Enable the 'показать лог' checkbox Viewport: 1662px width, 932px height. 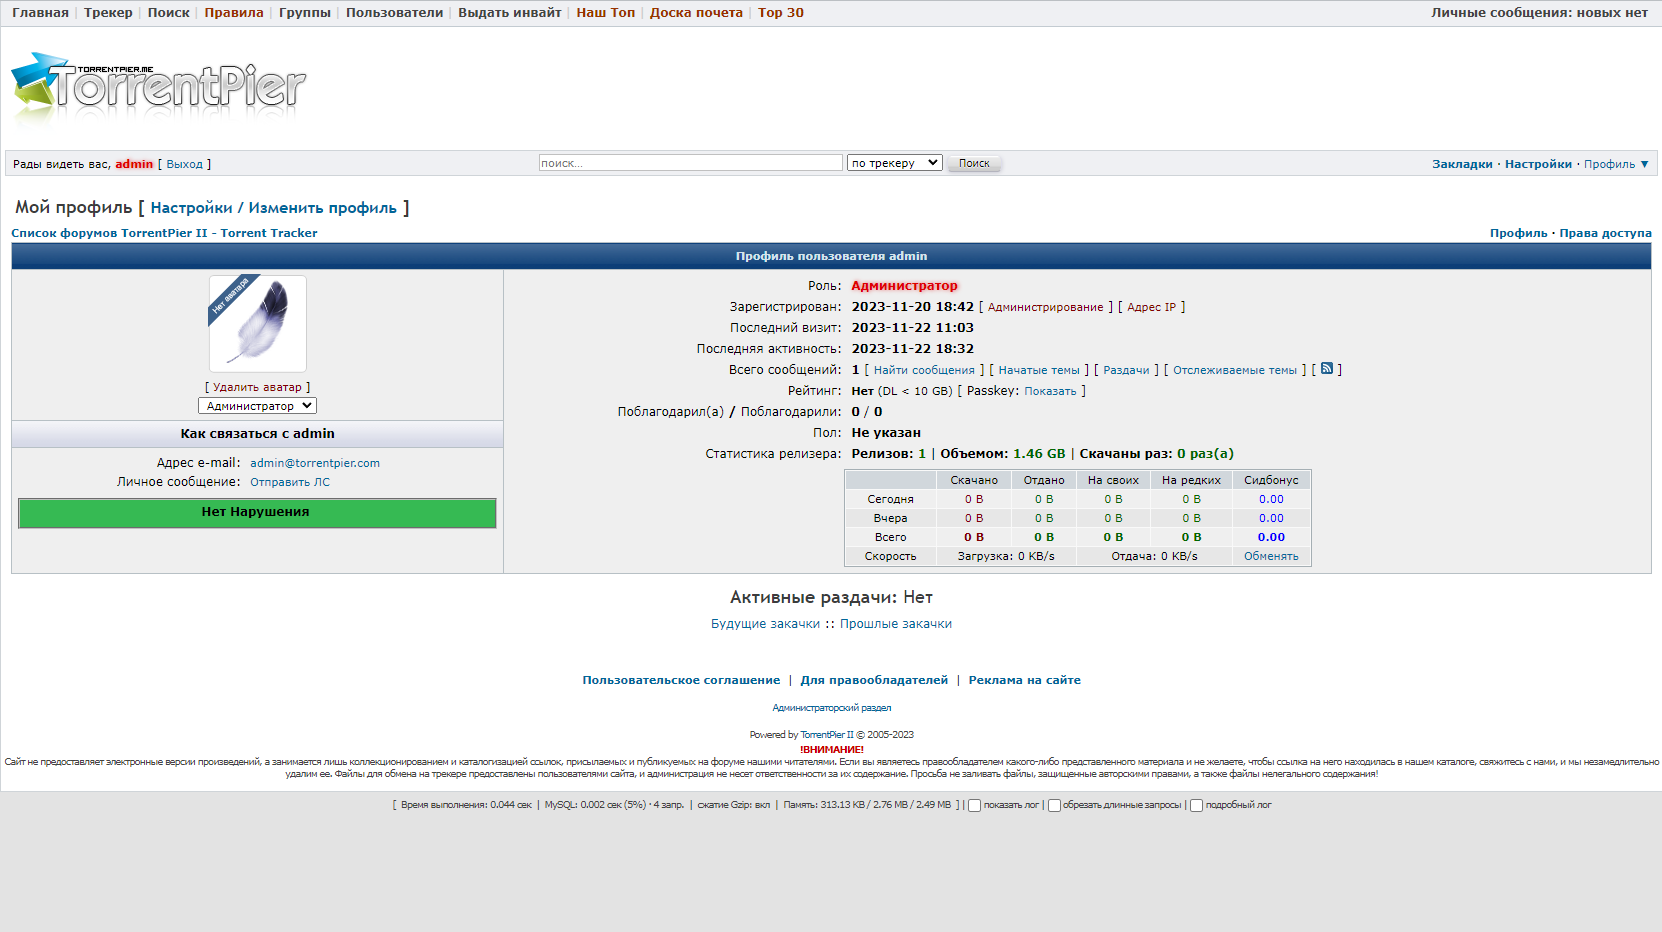point(974,806)
